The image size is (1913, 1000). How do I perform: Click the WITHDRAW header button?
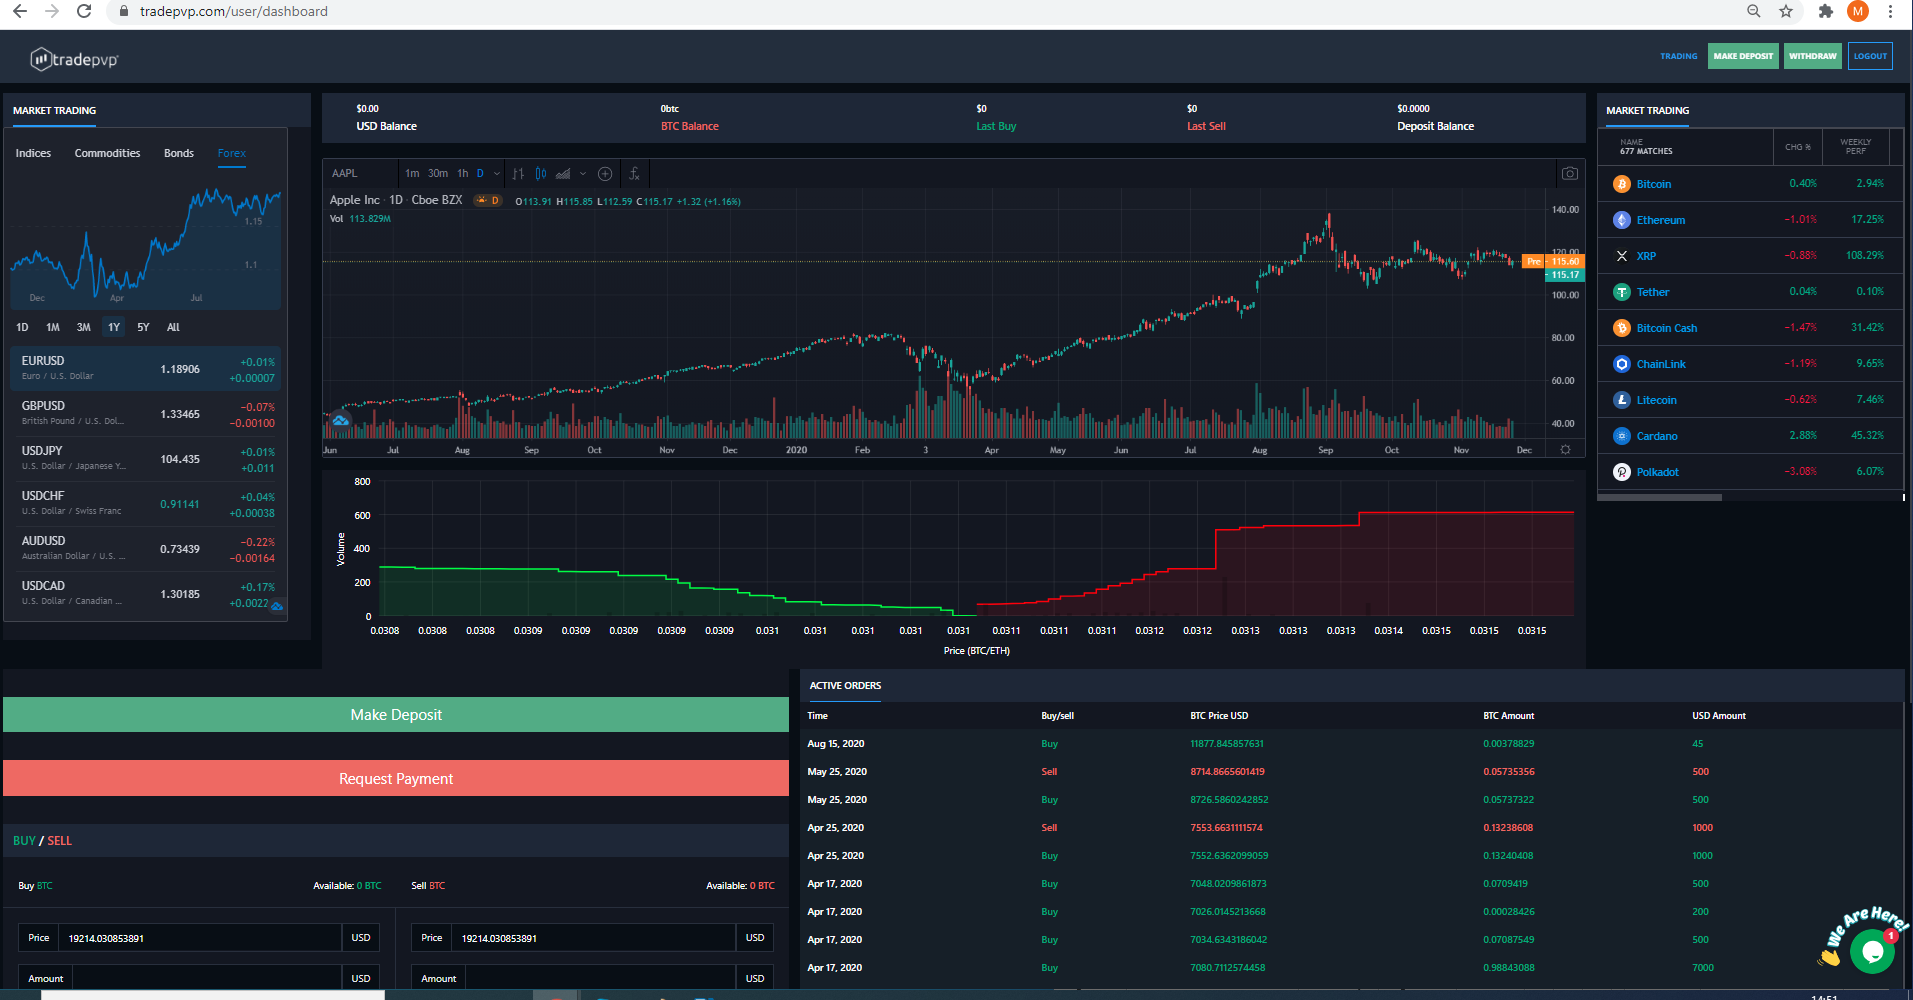coord(1813,56)
